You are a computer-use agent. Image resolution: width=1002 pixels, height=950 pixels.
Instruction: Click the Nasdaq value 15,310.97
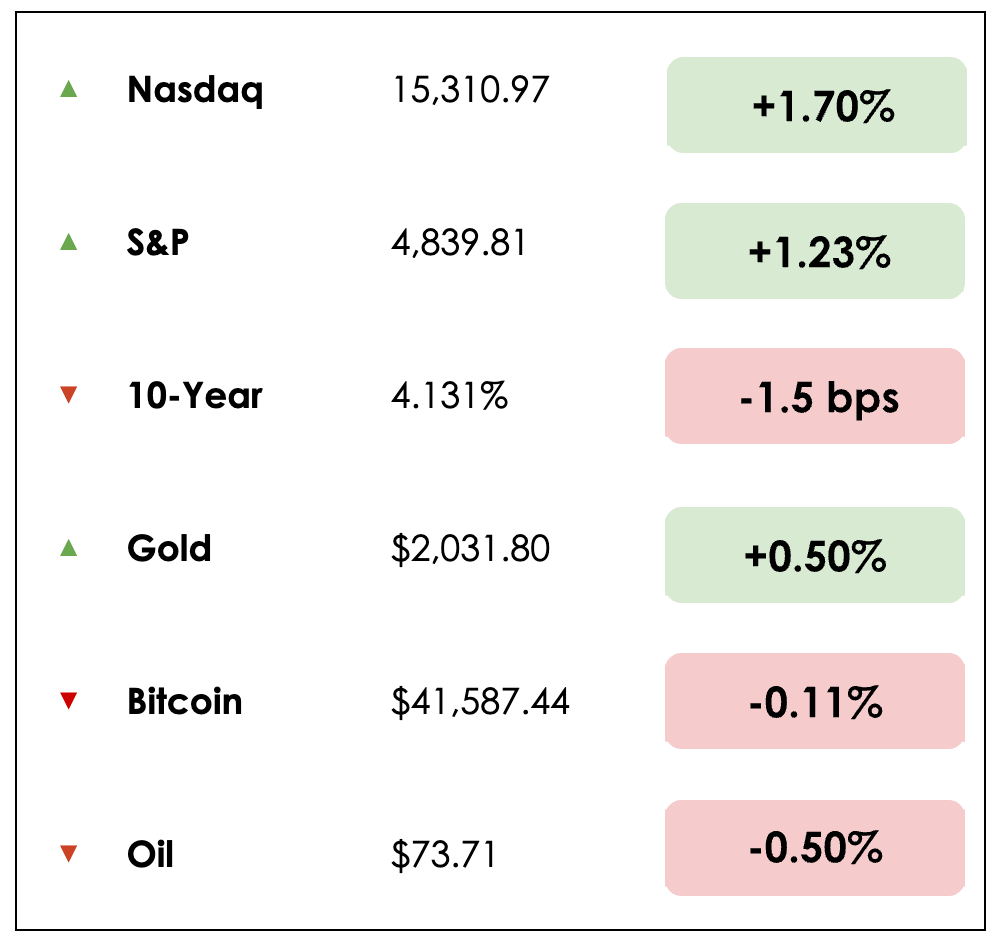(470, 91)
